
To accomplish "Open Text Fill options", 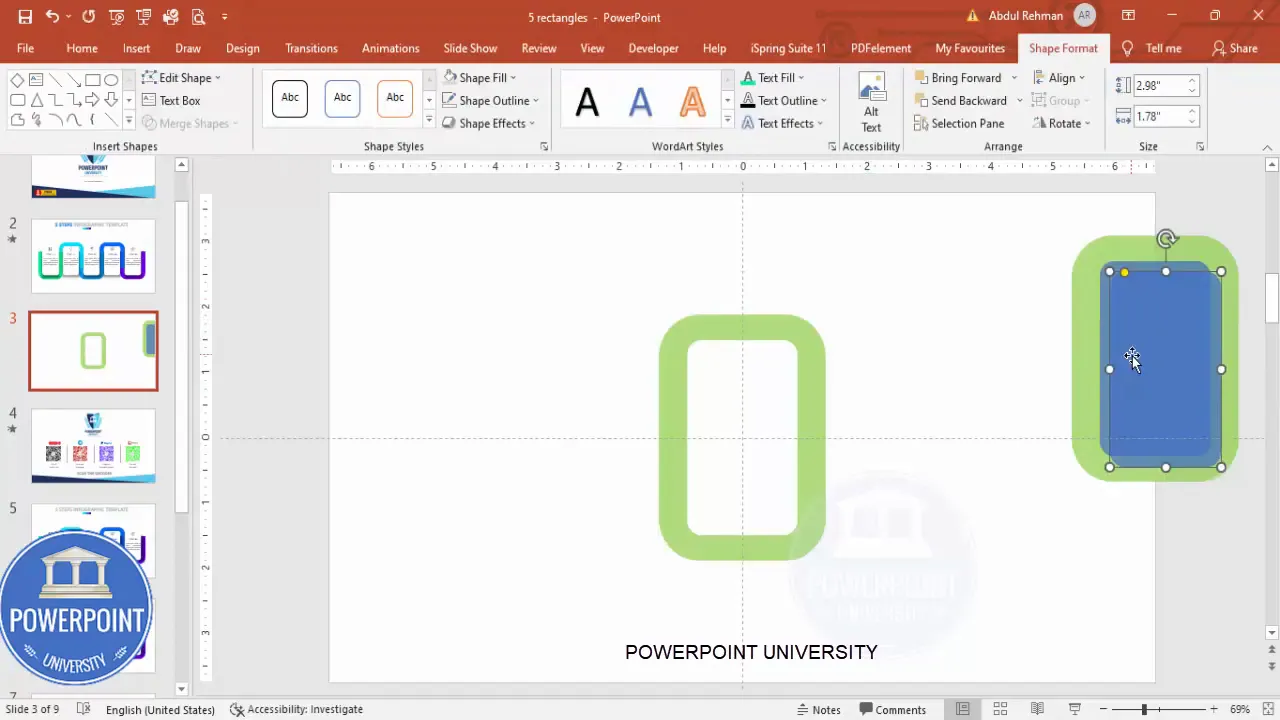I will tap(772, 78).
